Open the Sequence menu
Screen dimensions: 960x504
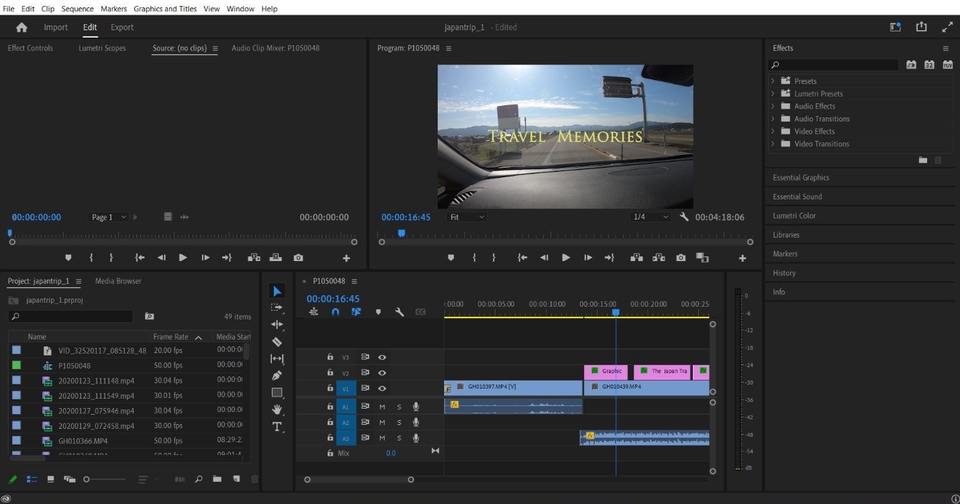(77, 8)
